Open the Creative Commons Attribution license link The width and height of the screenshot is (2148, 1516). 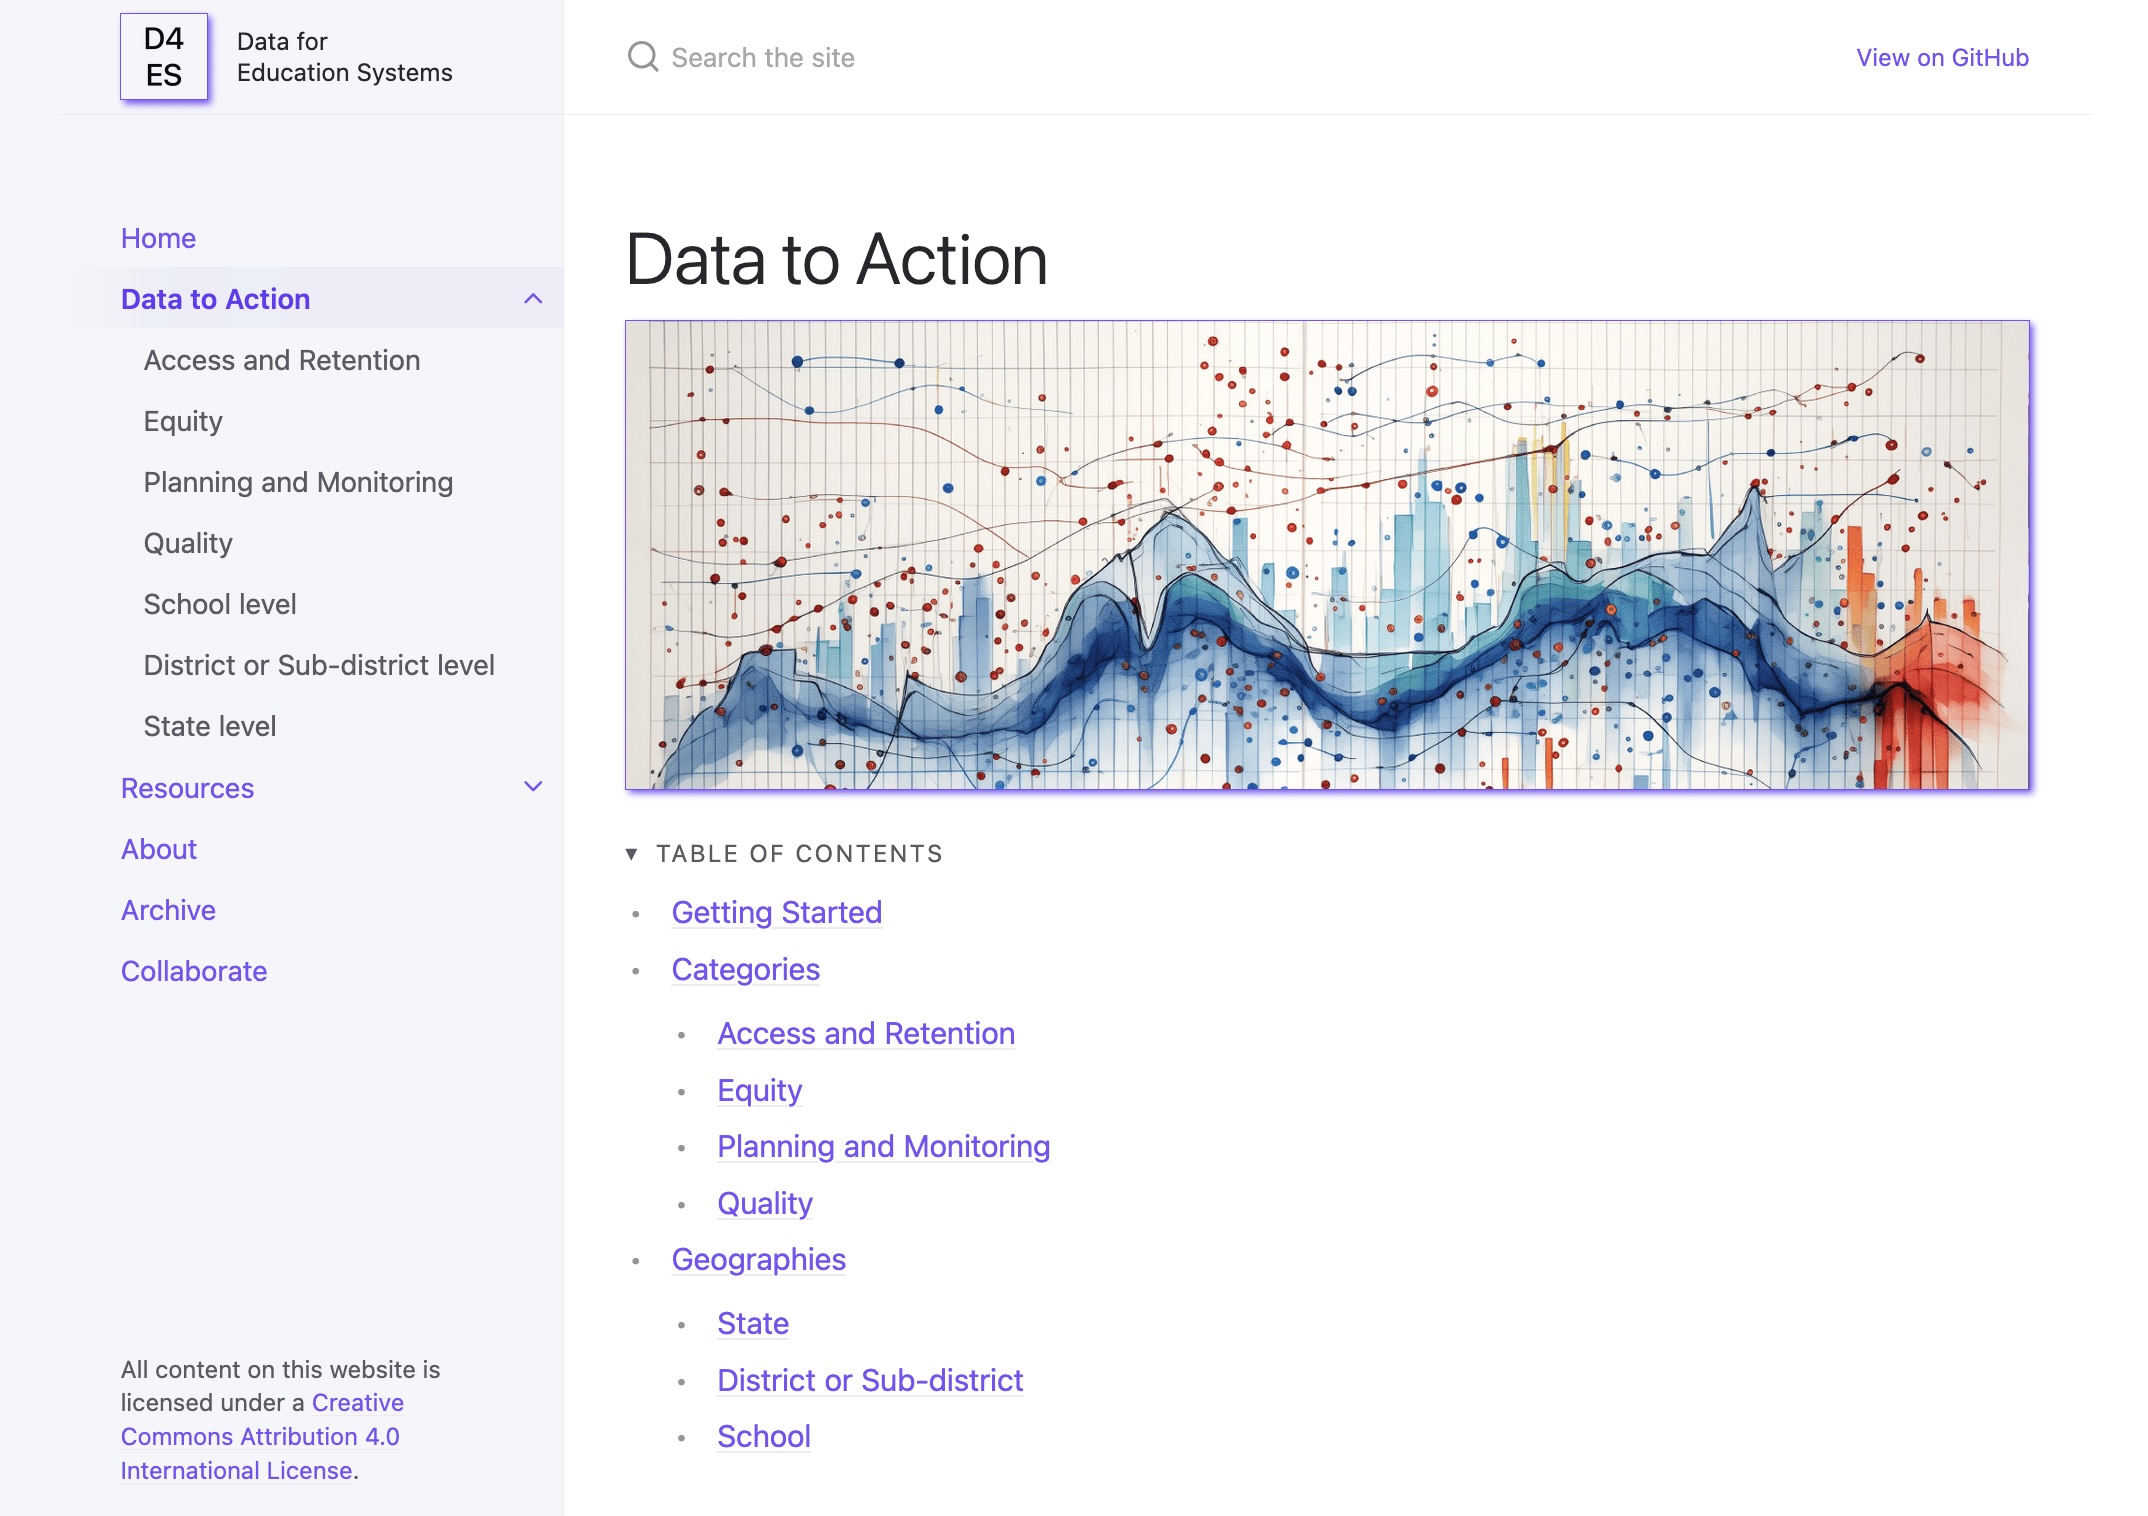tap(260, 1436)
